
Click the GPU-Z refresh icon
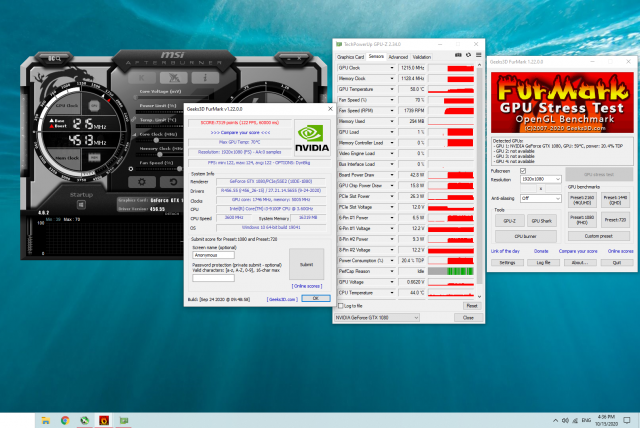pos(468,55)
